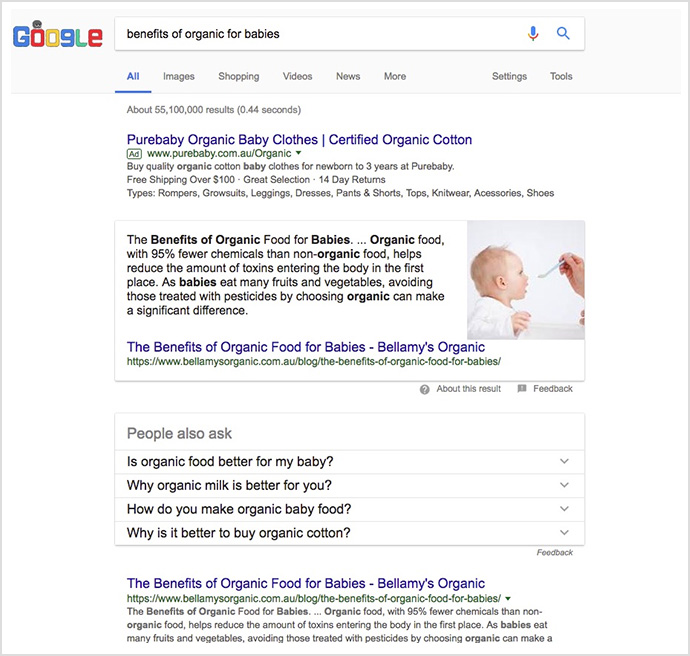Image resolution: width=690 pixels, height=656 pixels.
Task: Expand 'Why organic milk is better for you?'
Action: coord(349,485)
